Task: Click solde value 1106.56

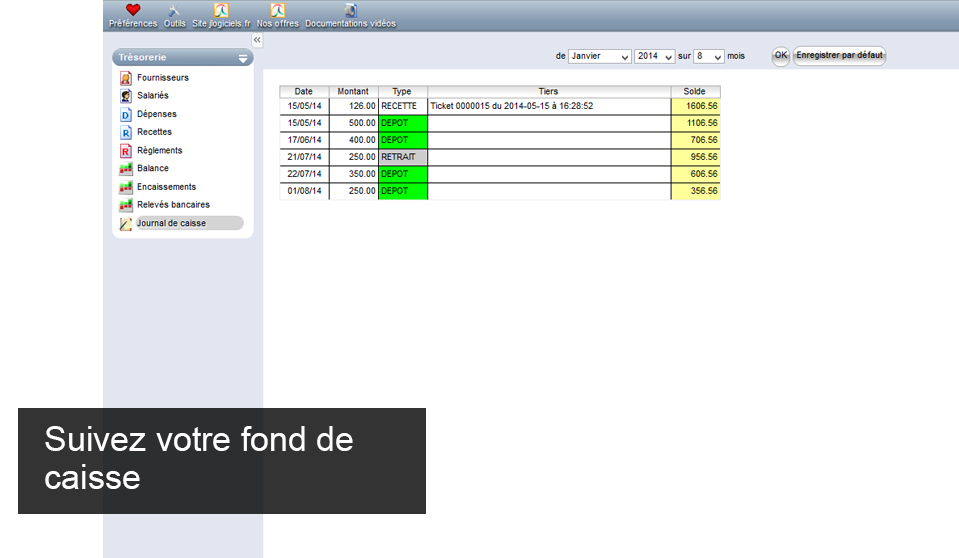Action: pyautogui.click(x=695, y=123)
